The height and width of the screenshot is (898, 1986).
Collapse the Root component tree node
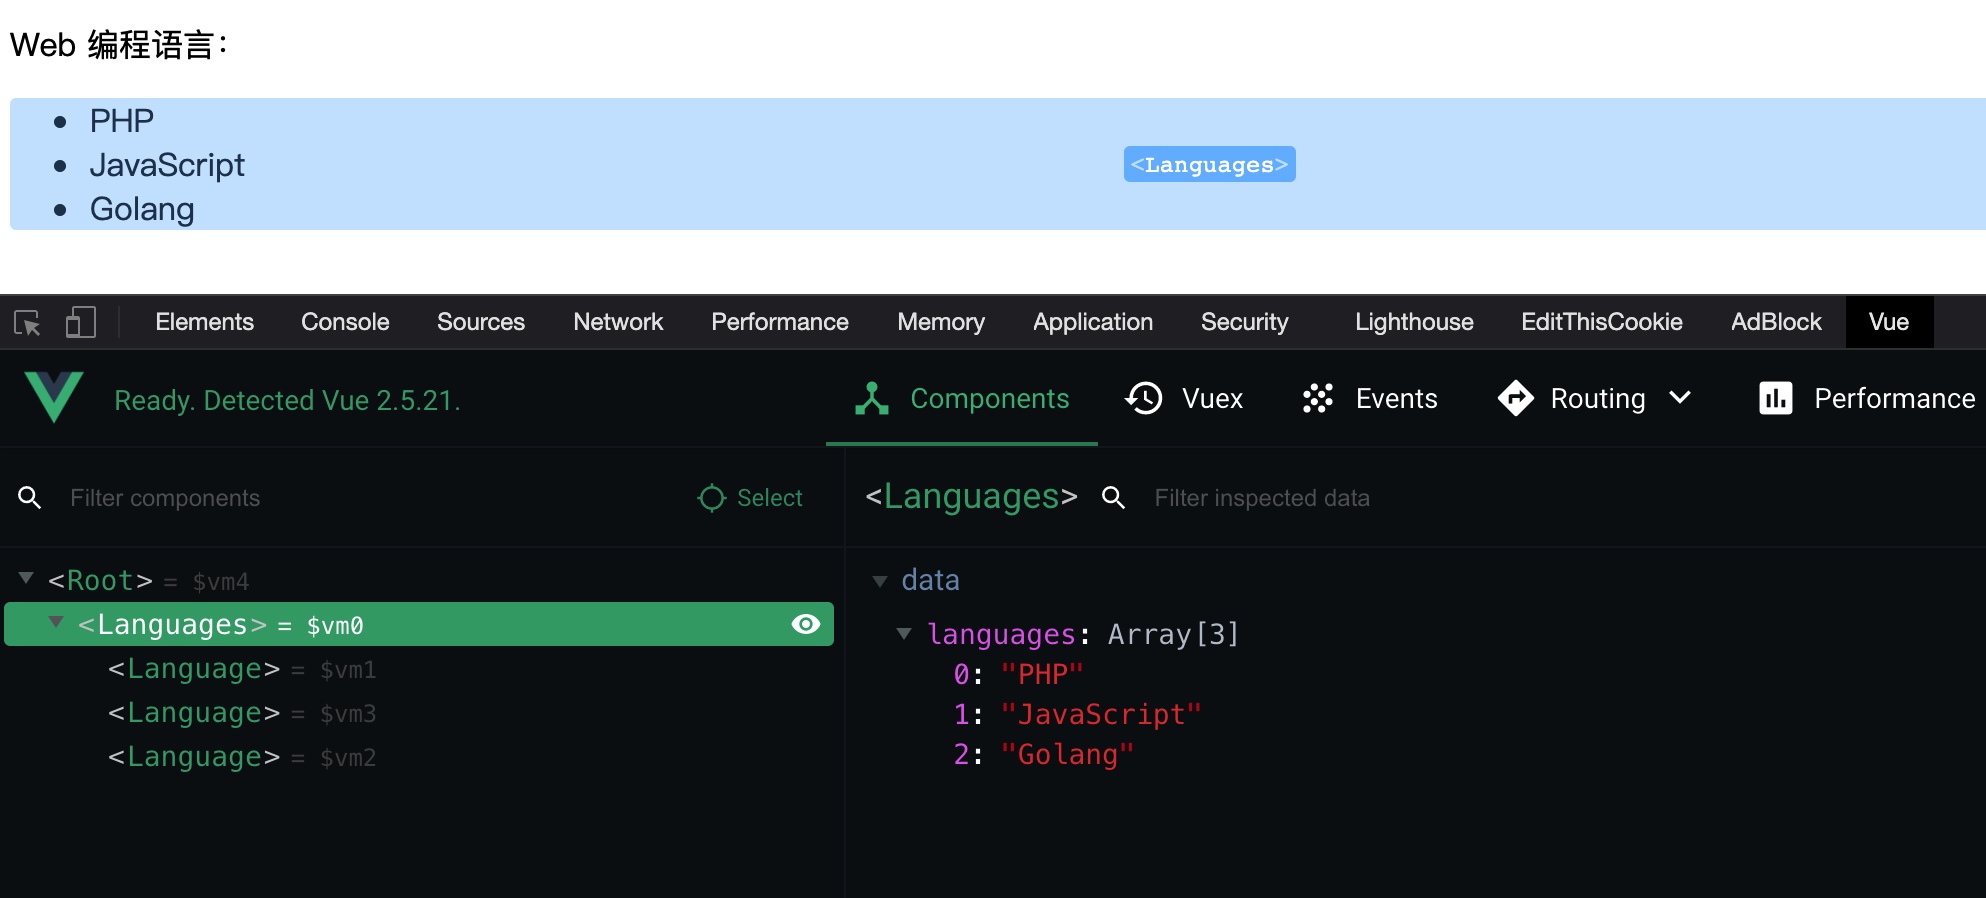point(27,578)
